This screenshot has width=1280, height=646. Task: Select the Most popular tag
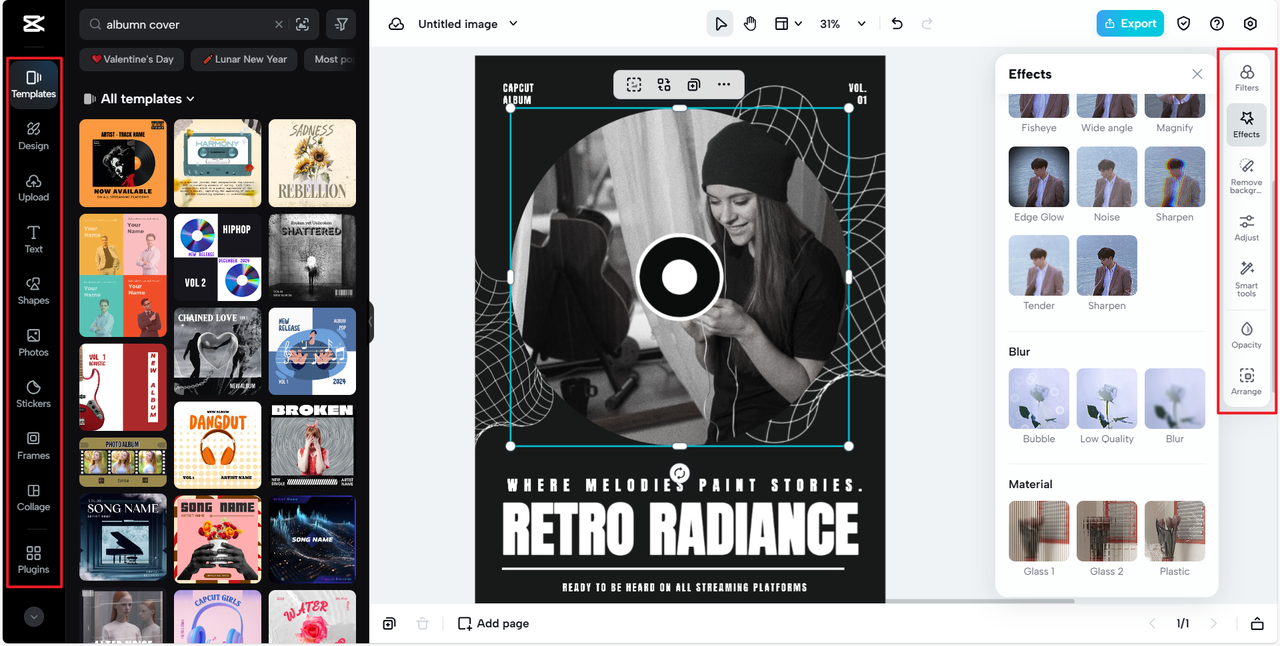coord(330,59)
